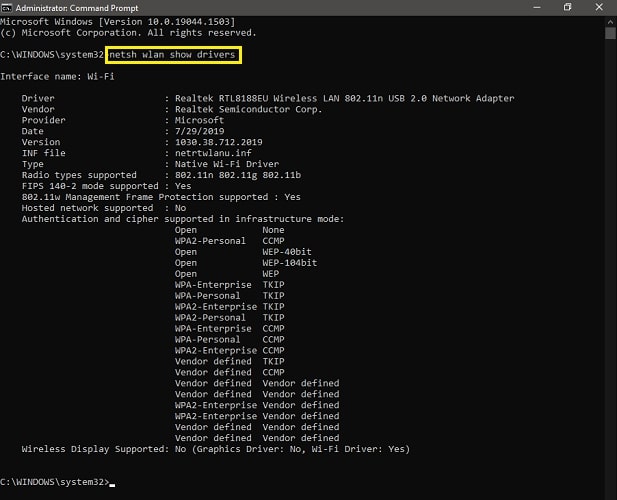The image size is (617, 500).
Task: Click 'Wireless Display Supported' line
Action: (x=216, y=449)
